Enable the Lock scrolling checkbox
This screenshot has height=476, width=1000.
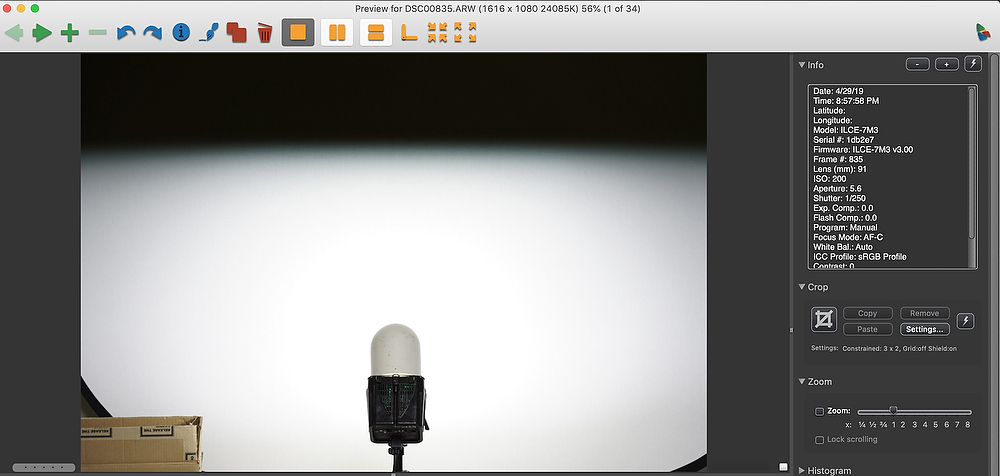[820, 440]
